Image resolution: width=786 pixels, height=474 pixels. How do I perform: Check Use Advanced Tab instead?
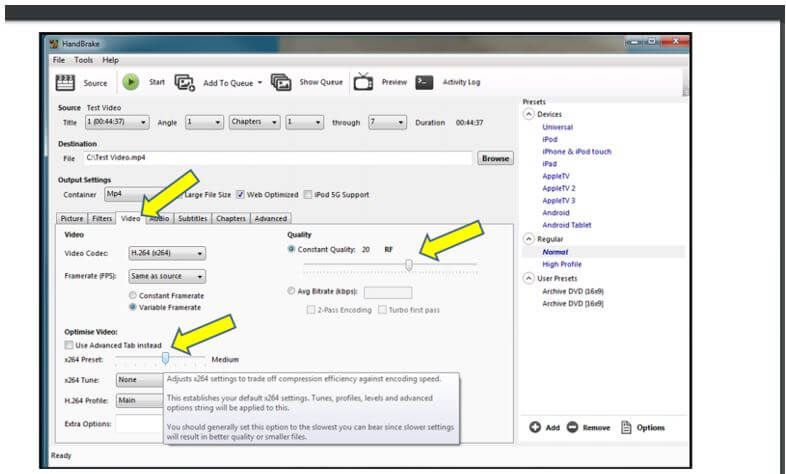tap(69, 345)
